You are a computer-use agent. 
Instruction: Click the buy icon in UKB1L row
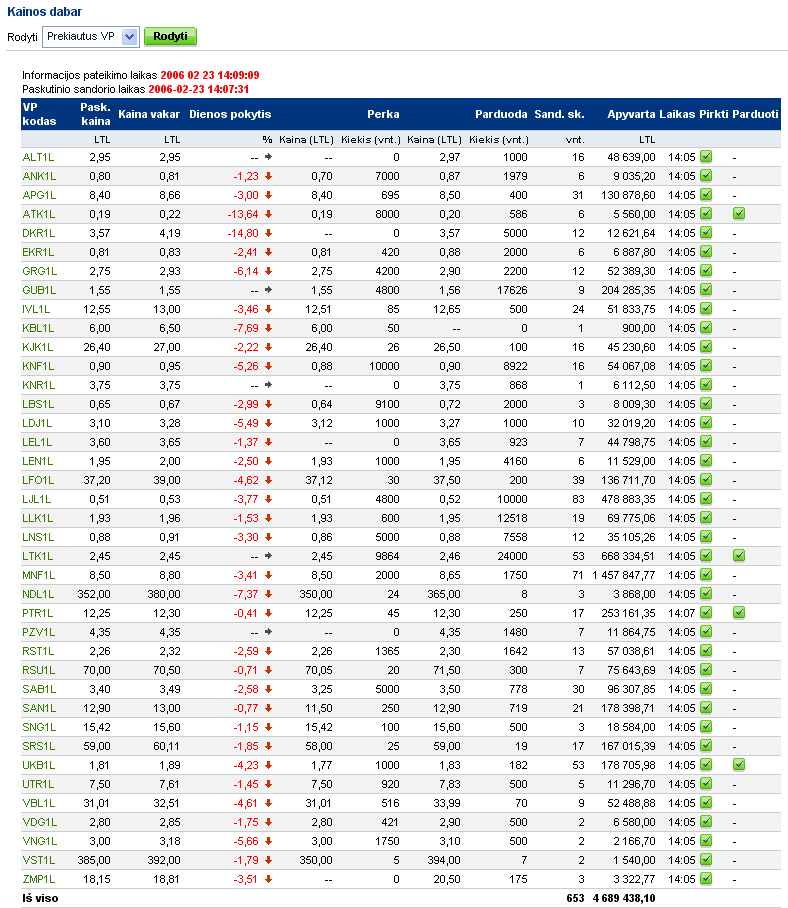click(706, 764)
